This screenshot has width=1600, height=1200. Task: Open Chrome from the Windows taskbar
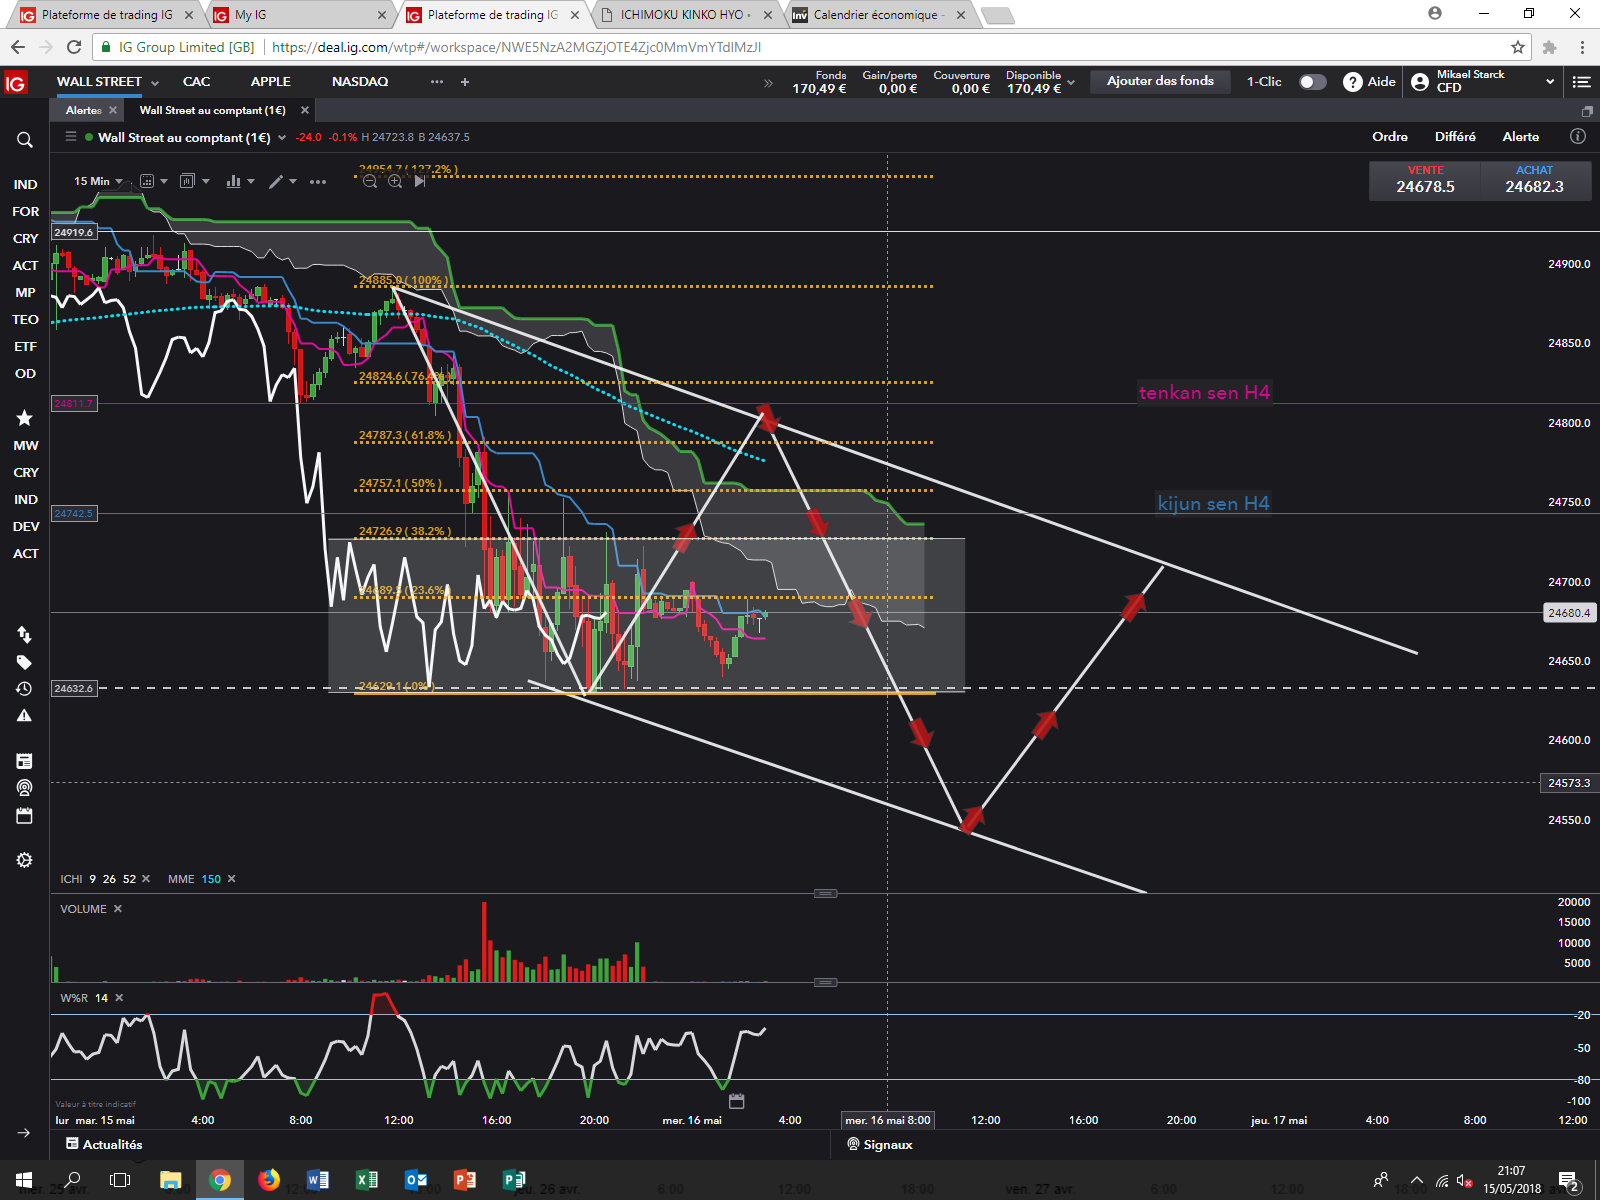(x=220, y=1180)
